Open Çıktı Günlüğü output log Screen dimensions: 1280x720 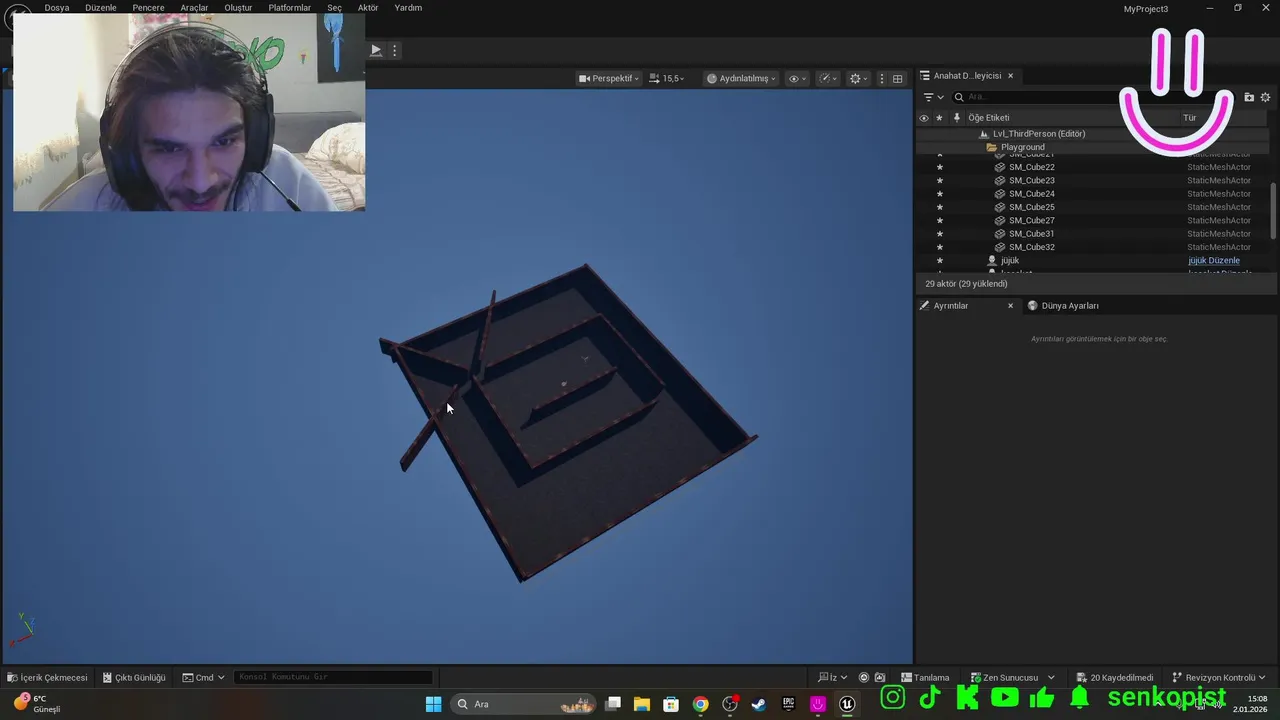pos(133,677)
